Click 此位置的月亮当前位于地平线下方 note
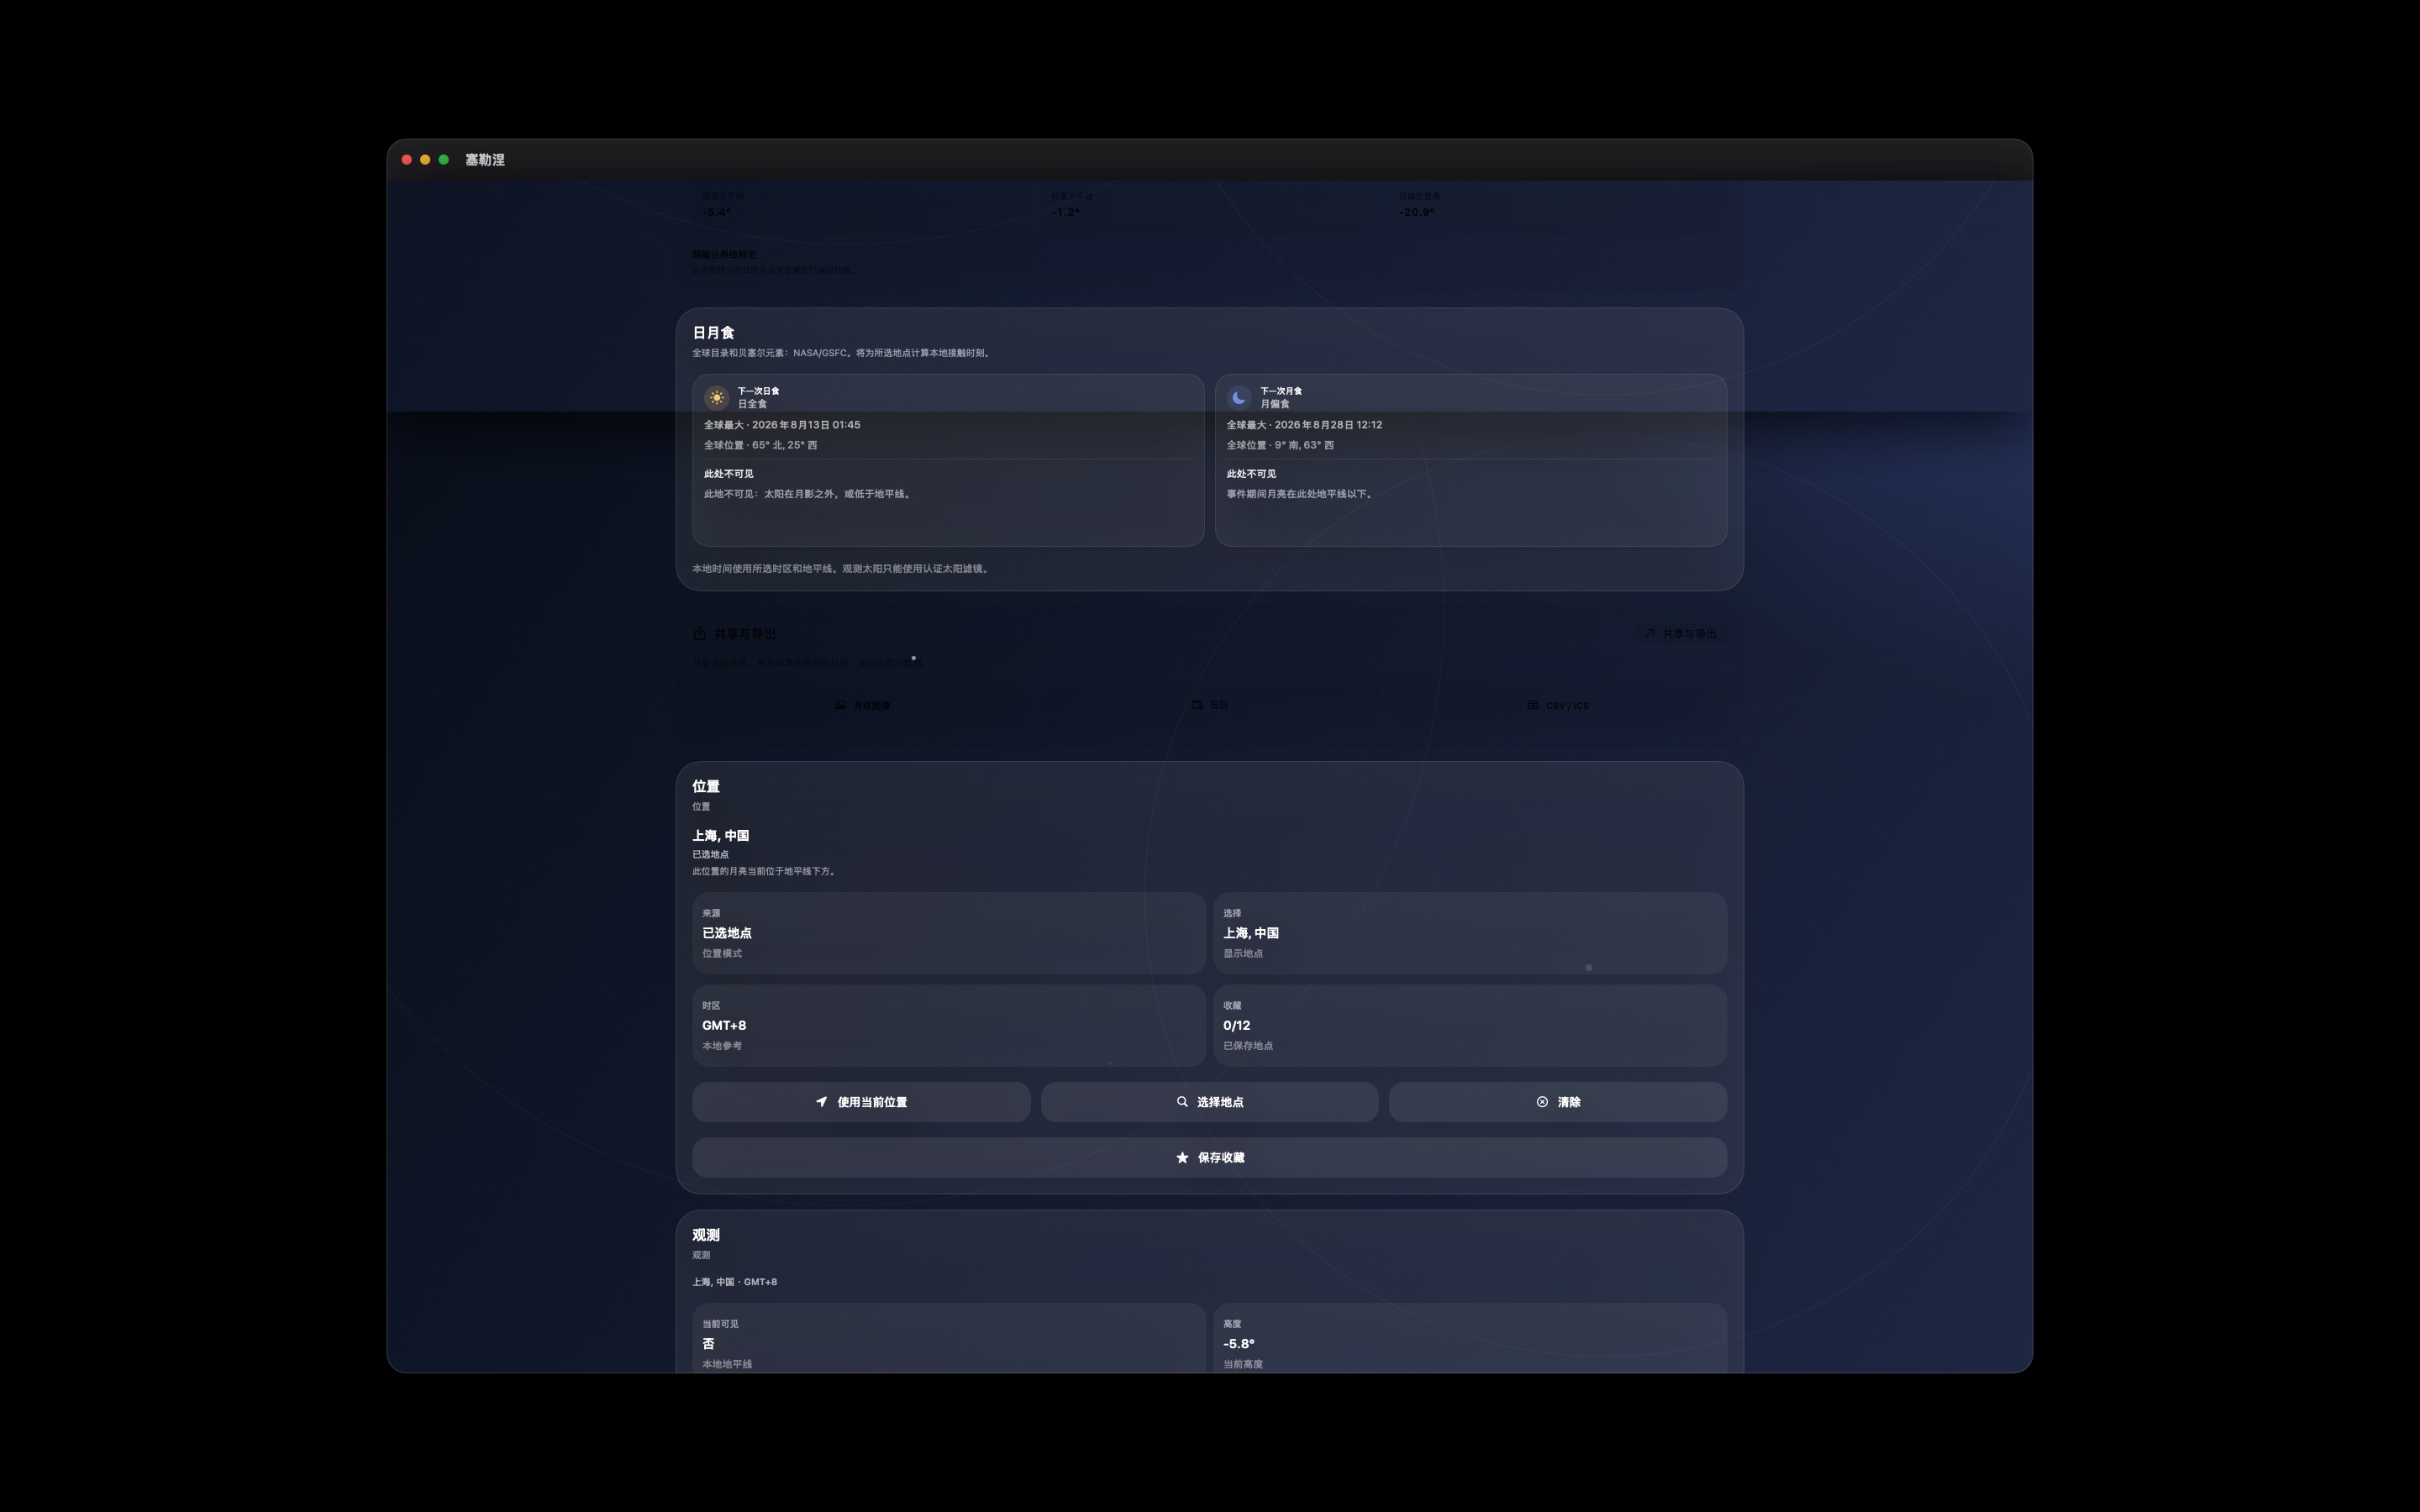 764,872
